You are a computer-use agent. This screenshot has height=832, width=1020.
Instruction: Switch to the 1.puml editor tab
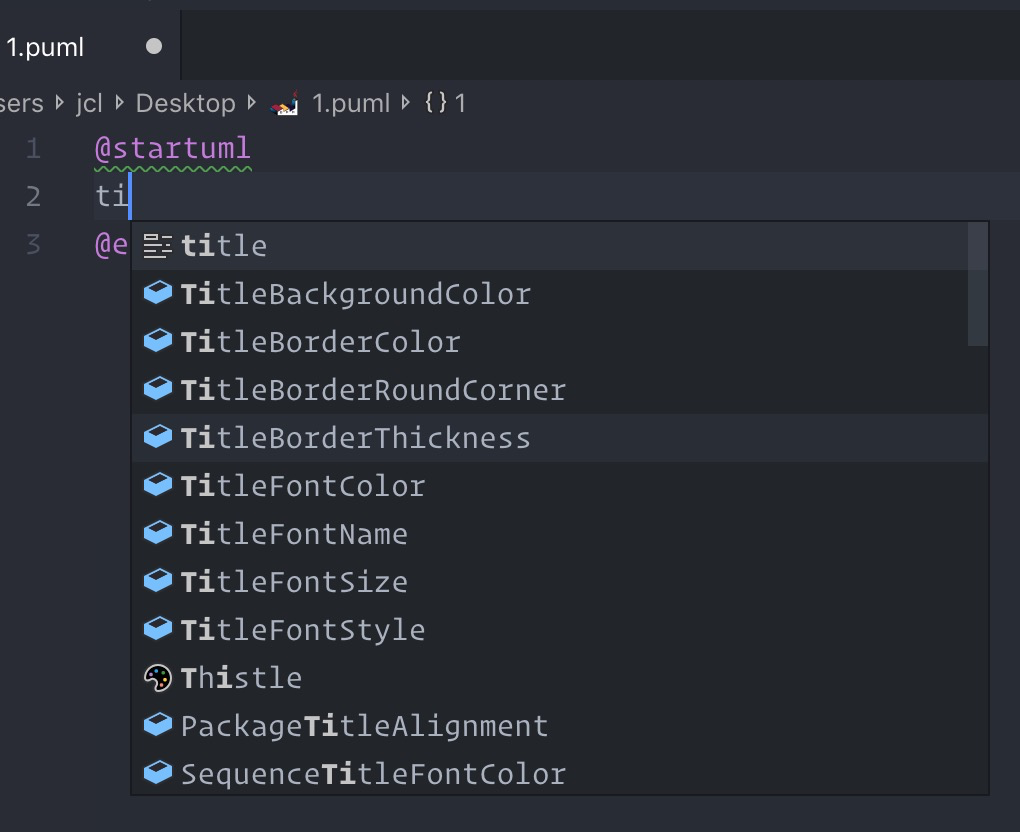pyautogui.click(x=47, y=45)
